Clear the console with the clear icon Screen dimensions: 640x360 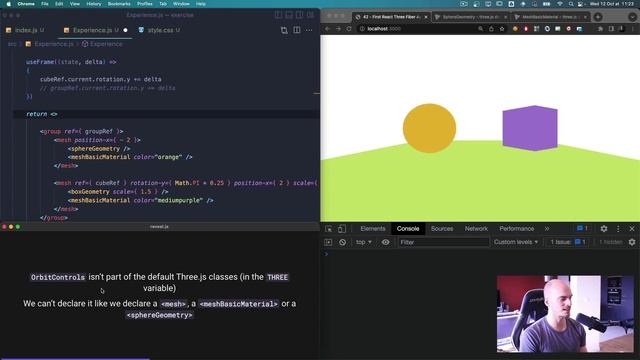[x=342, y=242]
